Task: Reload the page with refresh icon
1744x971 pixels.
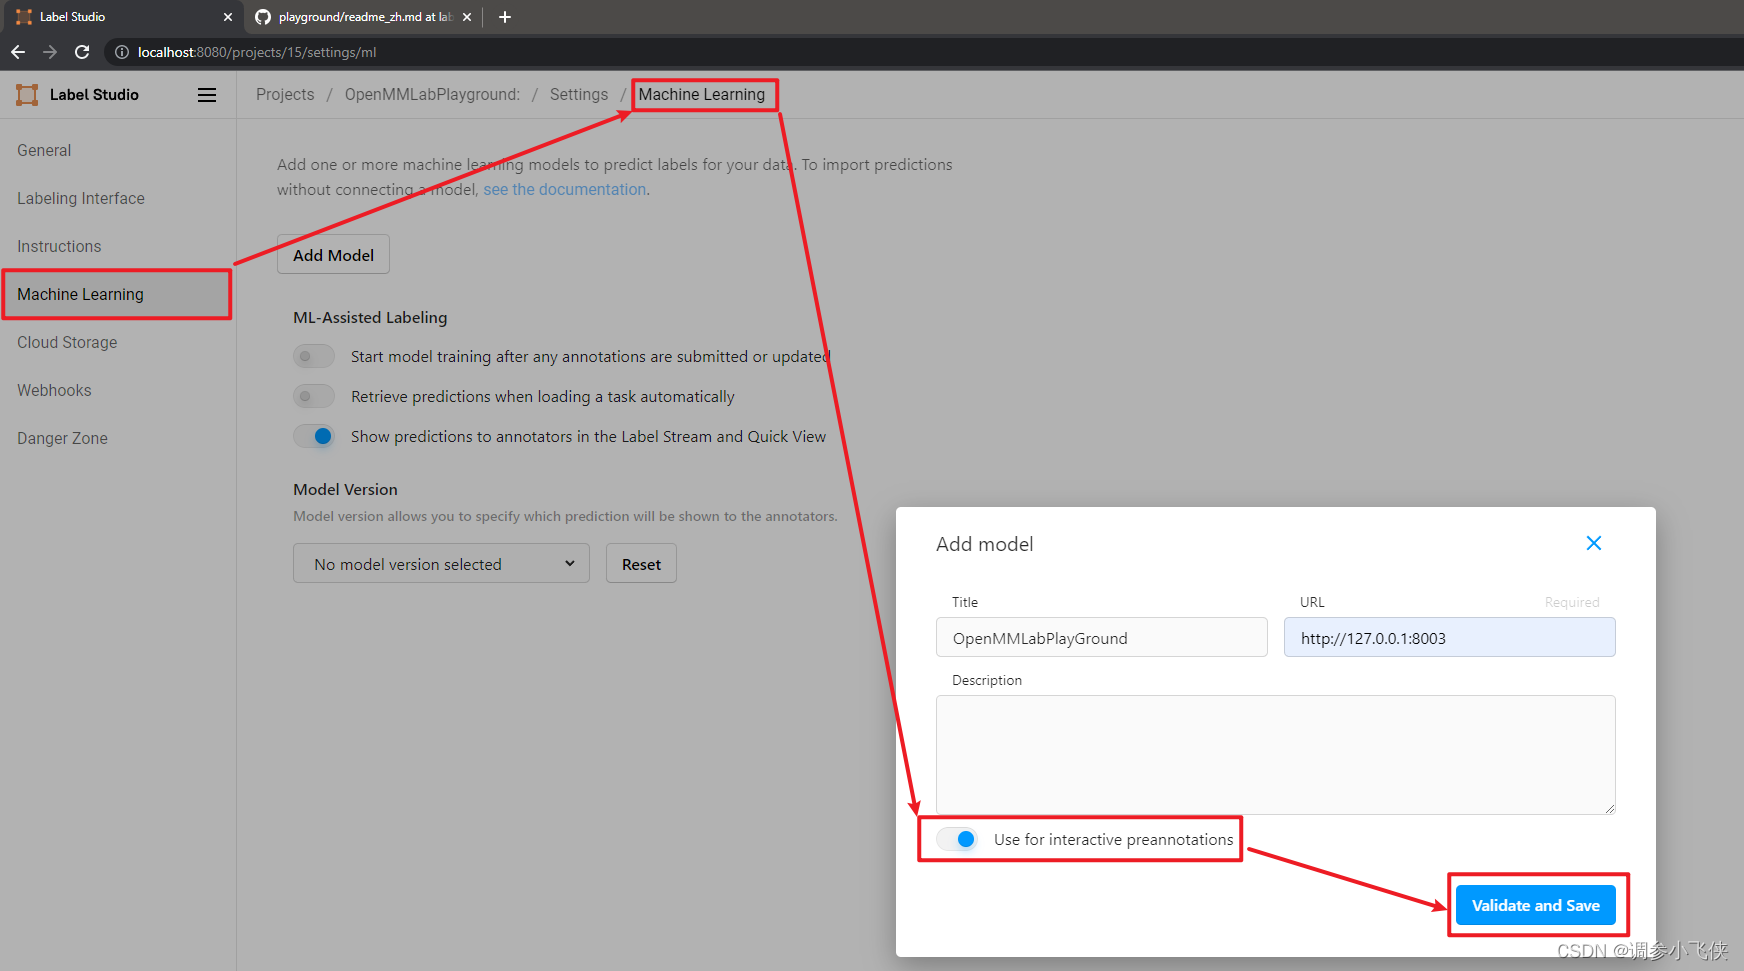Action: tap(82, 52)
